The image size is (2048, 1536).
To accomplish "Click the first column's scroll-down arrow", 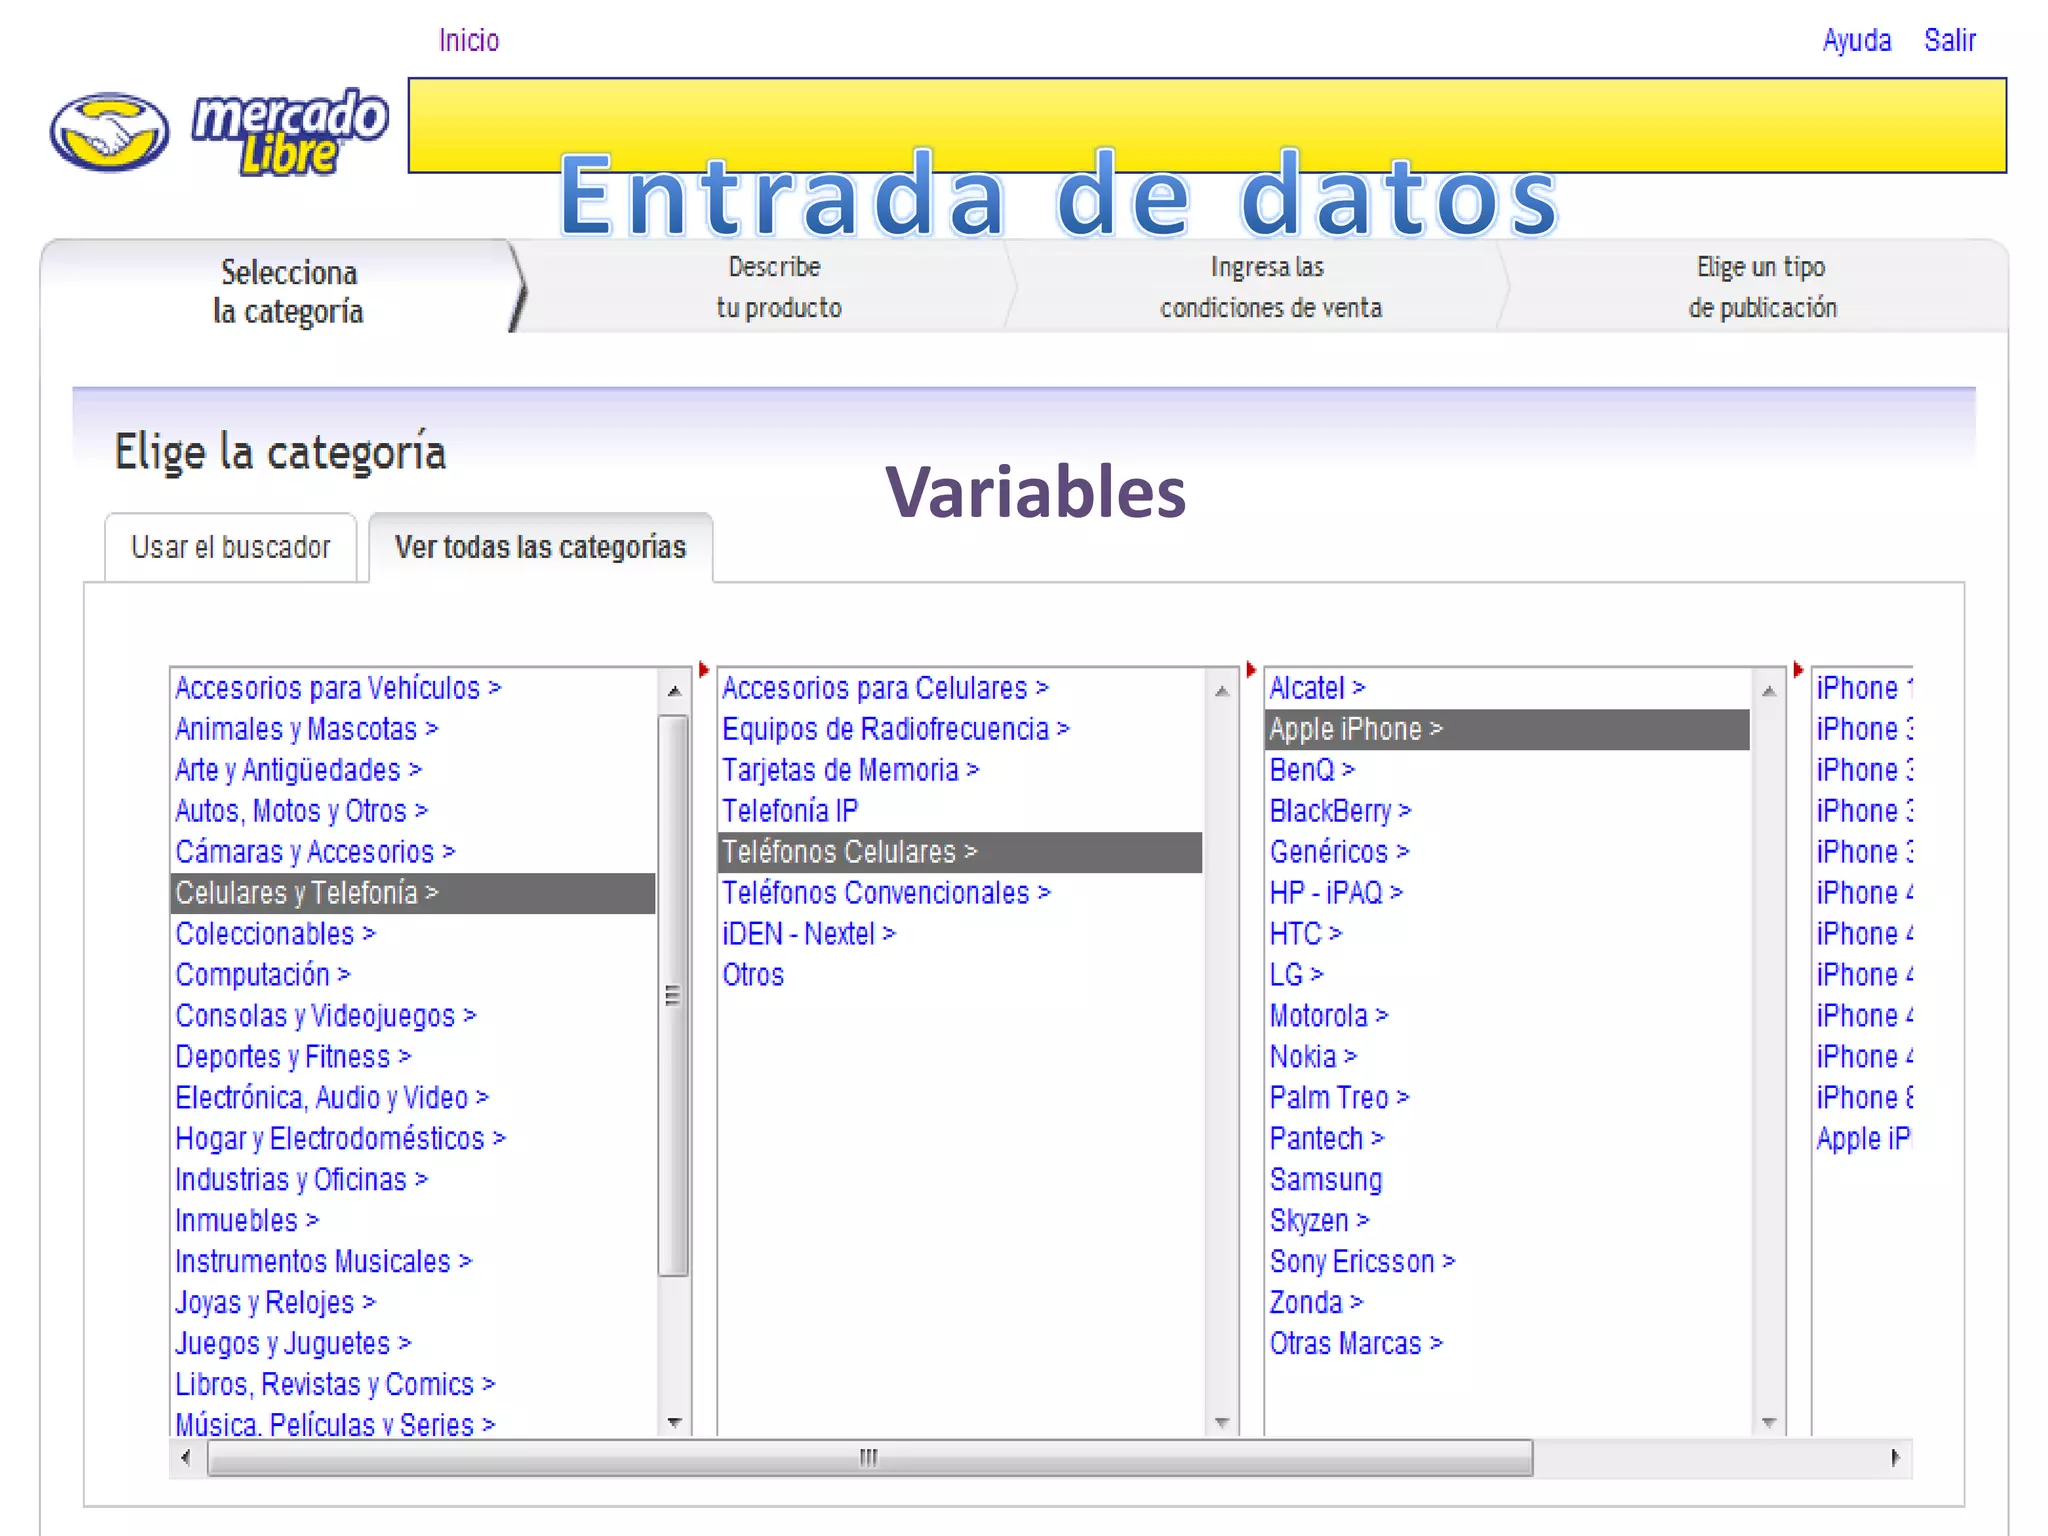I will [674, 1422].
